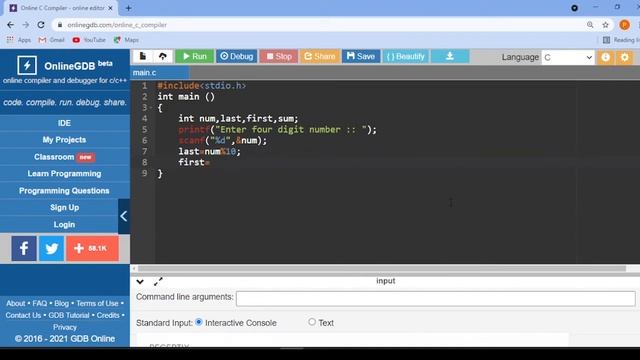Click the browser forward arrow

tap(26, 25)
